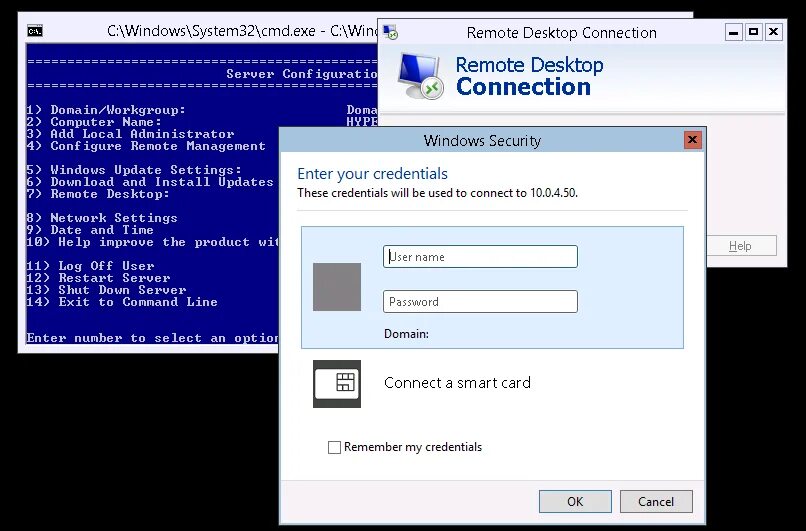The width and height of the screenshot is (806, 531).
Task: Select the smart card icon tile
Action: click(337, 383)
